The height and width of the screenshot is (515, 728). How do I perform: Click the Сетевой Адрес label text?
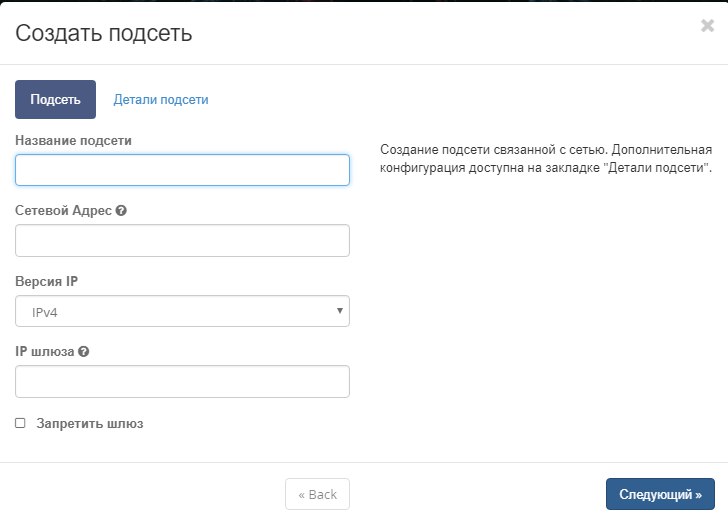coord(63,211)
